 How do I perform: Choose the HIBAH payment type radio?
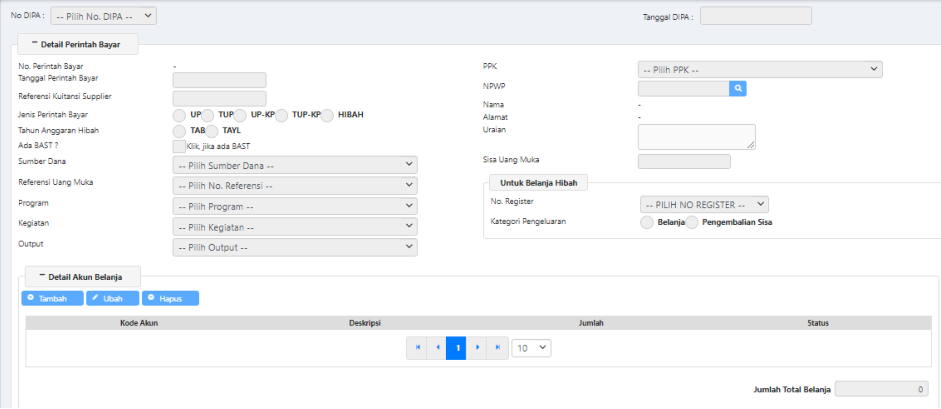coord(328,115)
